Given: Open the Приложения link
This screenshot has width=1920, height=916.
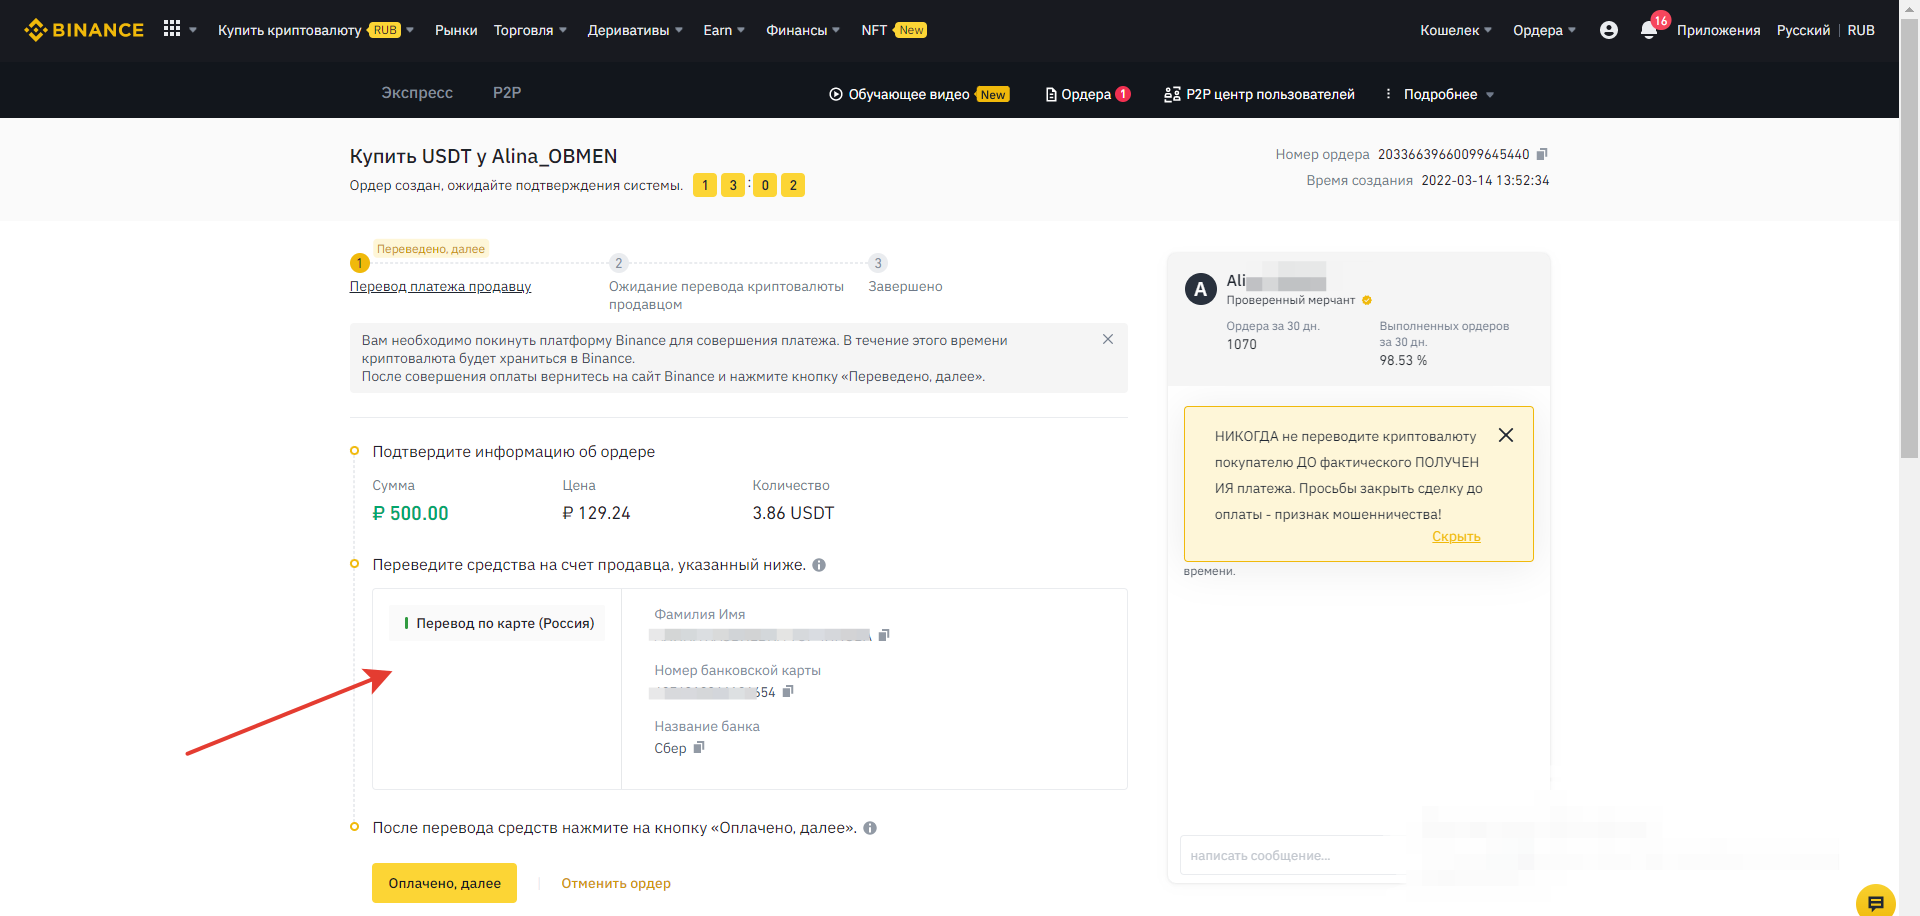Looking at the screenshot, I should pyautogui.click(x=1718, y=30).
